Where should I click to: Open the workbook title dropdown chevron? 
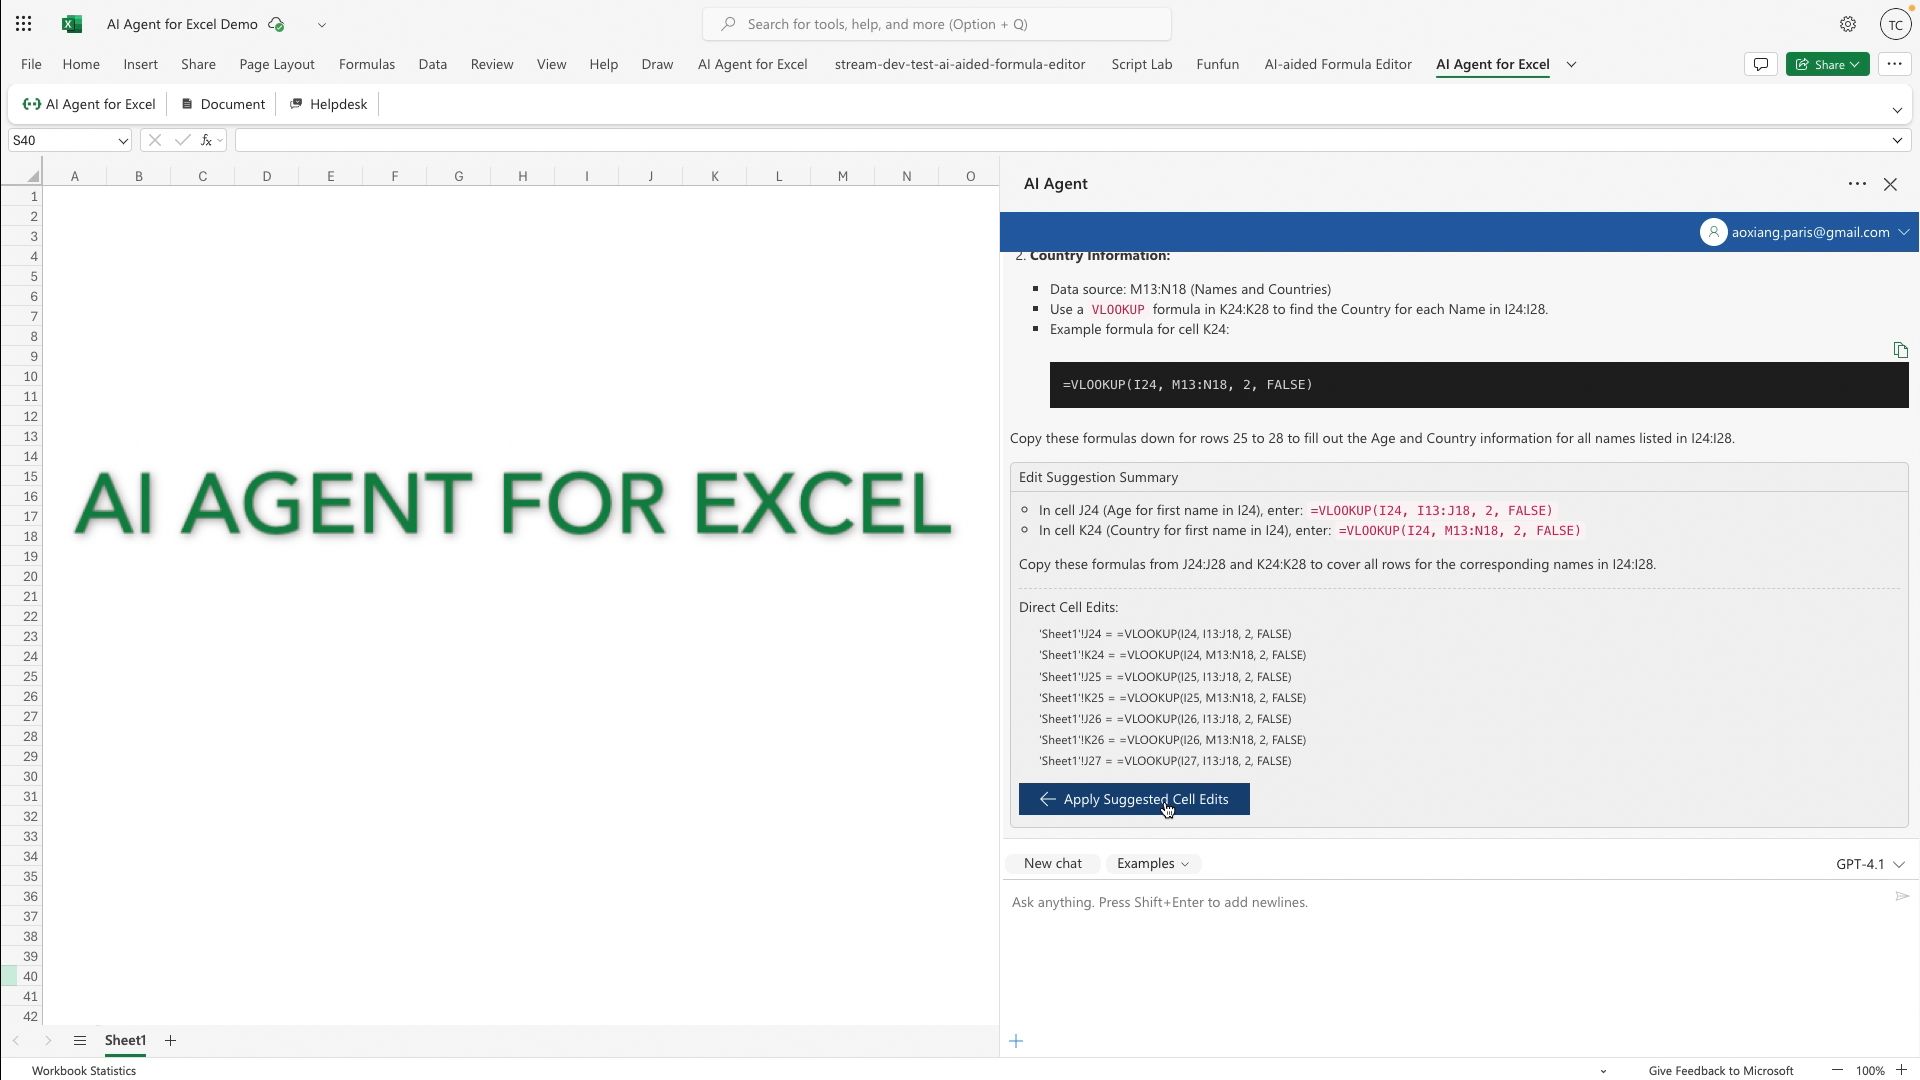coord(322,24)
